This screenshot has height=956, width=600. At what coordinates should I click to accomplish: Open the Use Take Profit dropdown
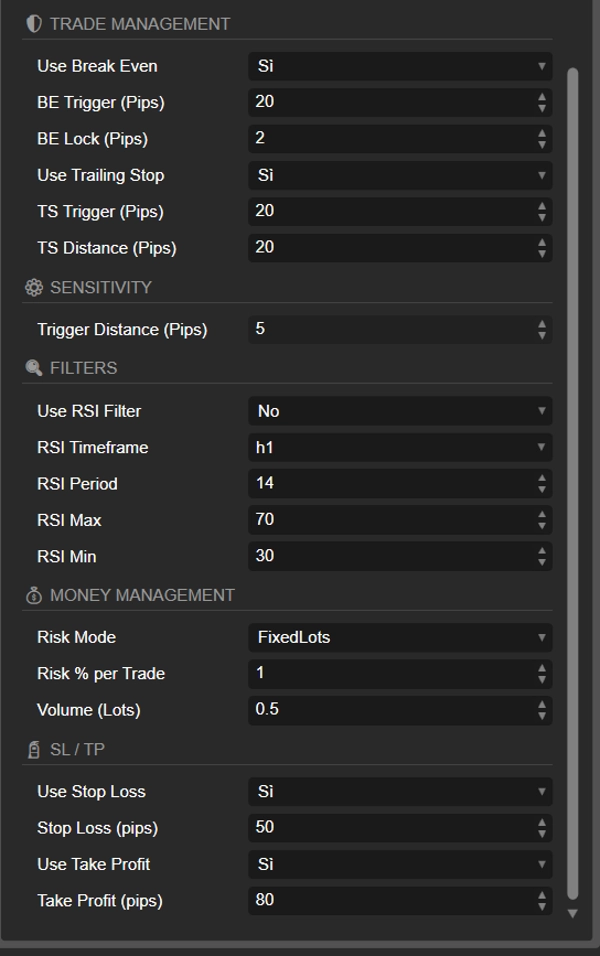click(399, 864)
